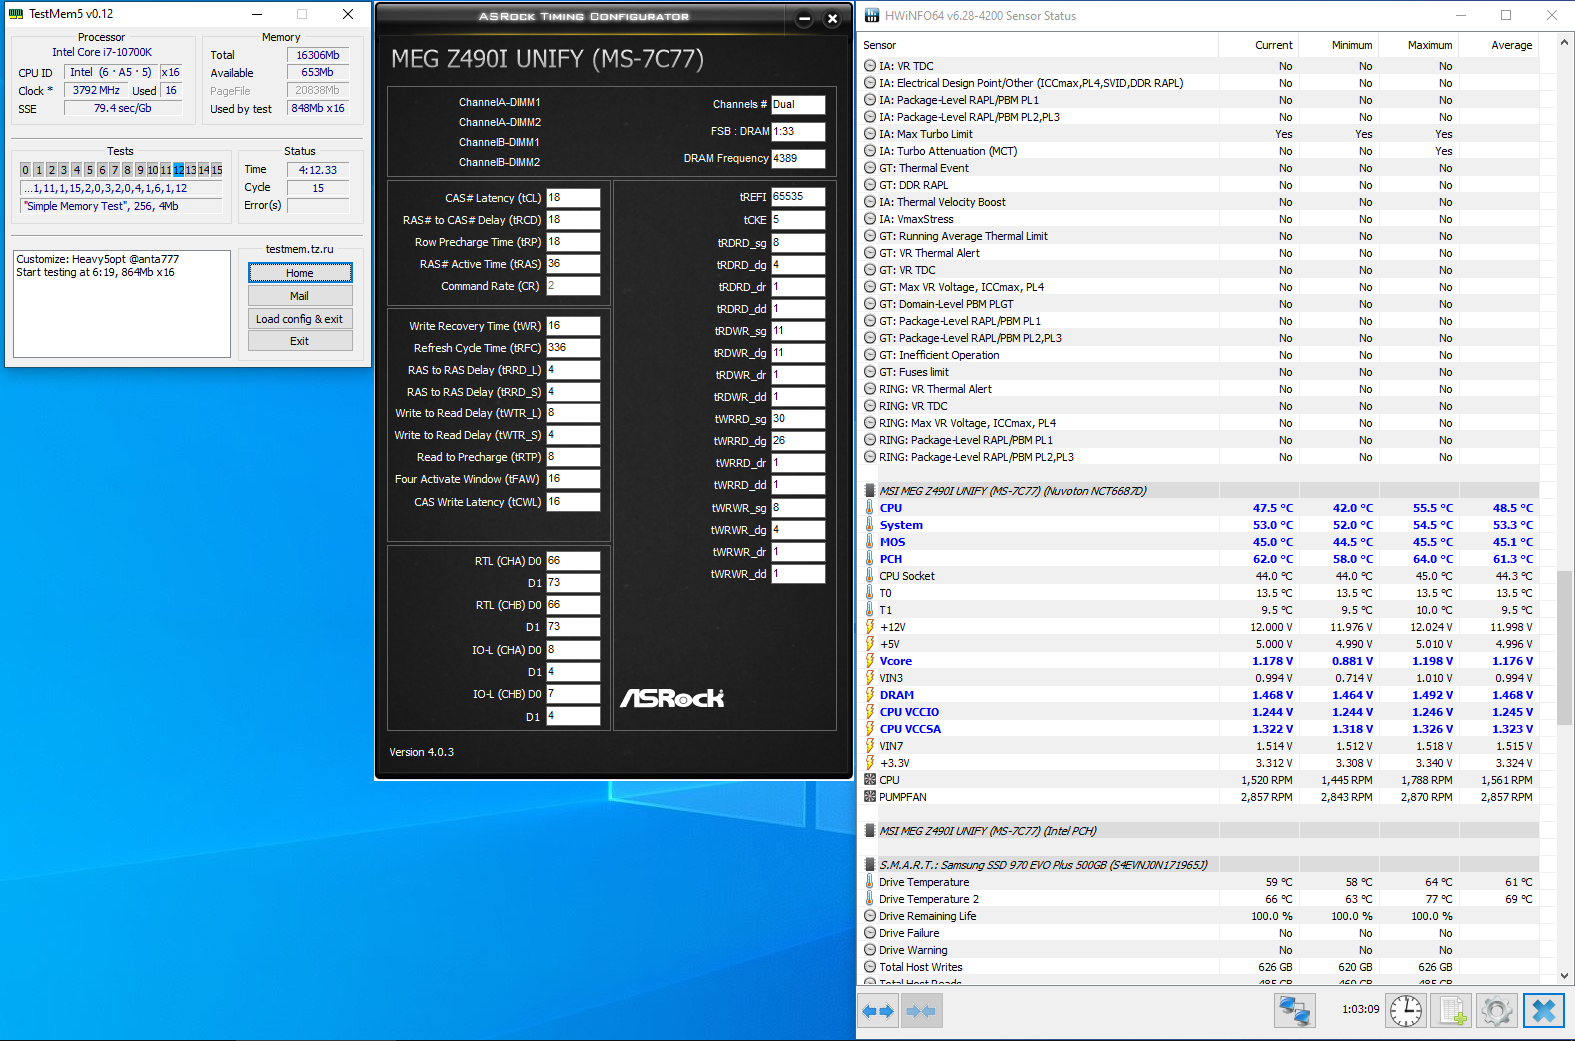Click the thermometer icon beside the PCH sensor
The image size is (1575, 1041).
[x=870, y=559]
